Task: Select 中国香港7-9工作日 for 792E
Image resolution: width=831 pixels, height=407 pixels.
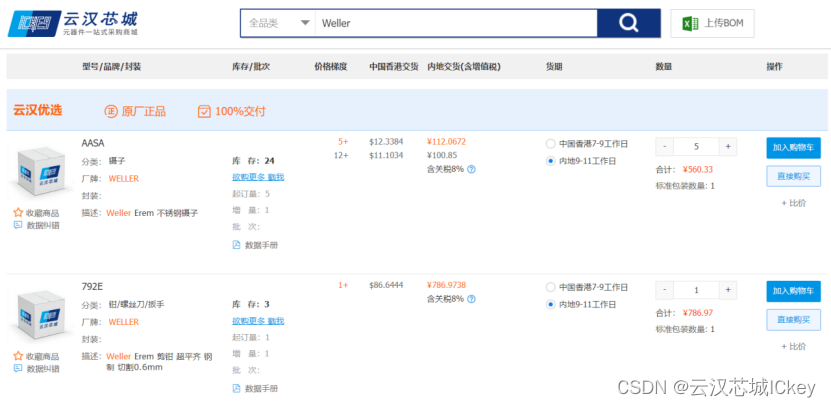Action: coord(550,287)
